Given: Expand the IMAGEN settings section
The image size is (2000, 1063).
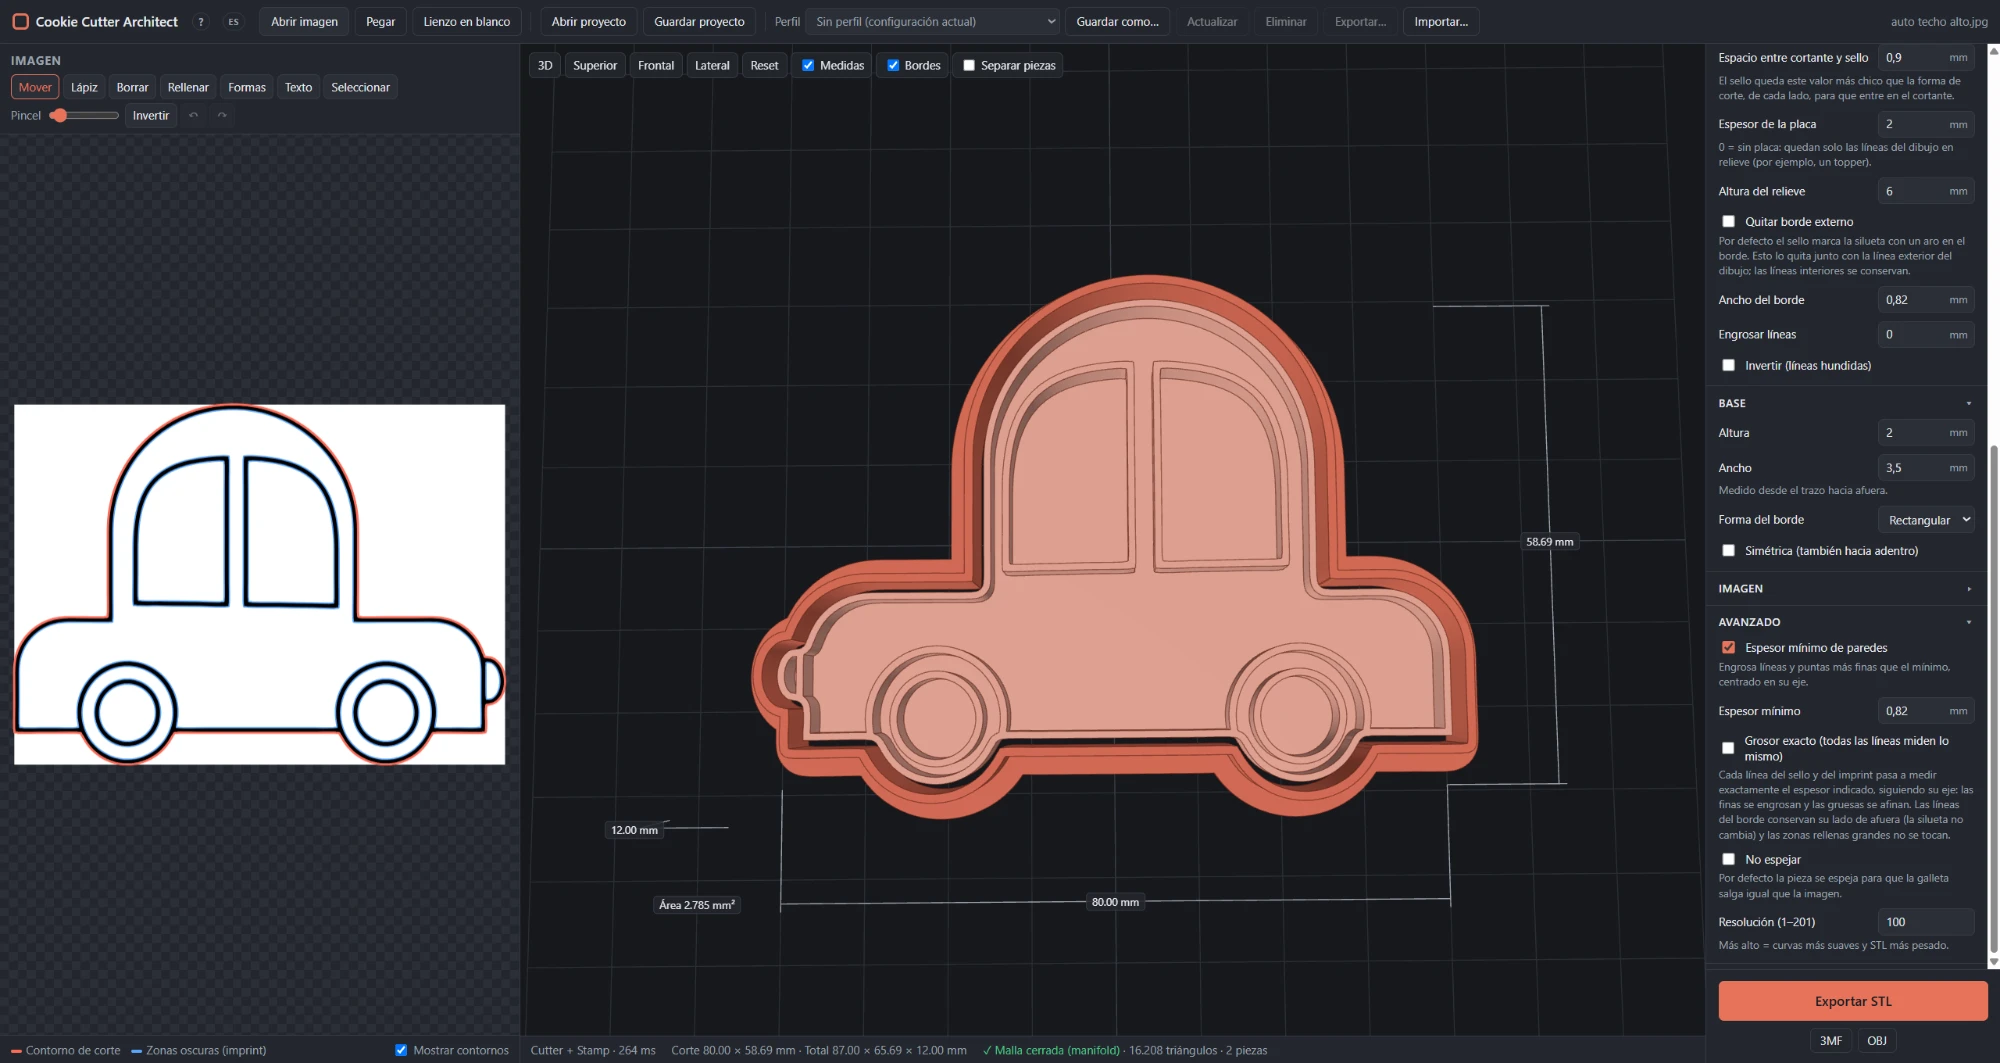Looking at the screenshot, I should (1845, 589).
